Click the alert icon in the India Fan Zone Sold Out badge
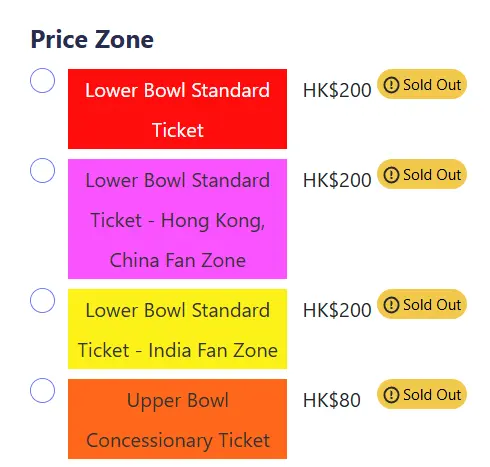The image size is (490, 467). point(391,305)
